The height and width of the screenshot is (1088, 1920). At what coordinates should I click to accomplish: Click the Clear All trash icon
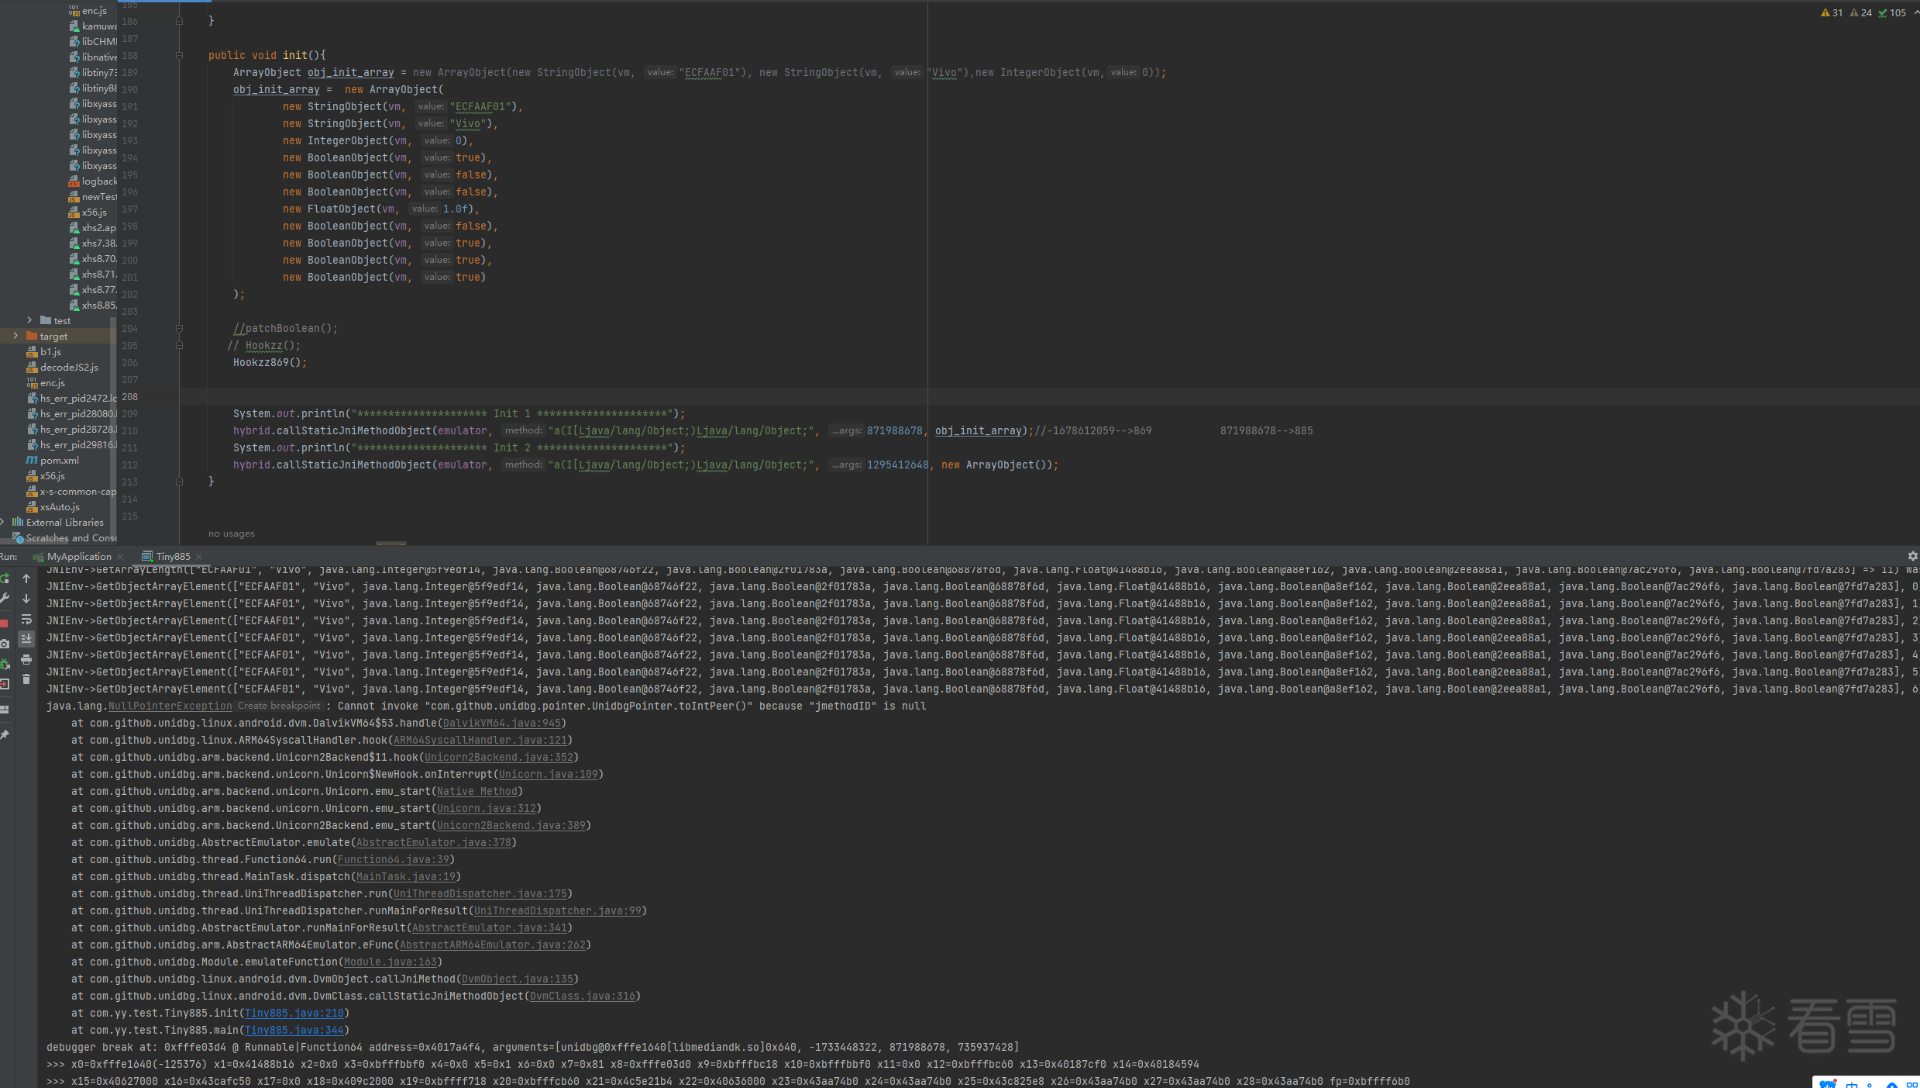(26, 680)
